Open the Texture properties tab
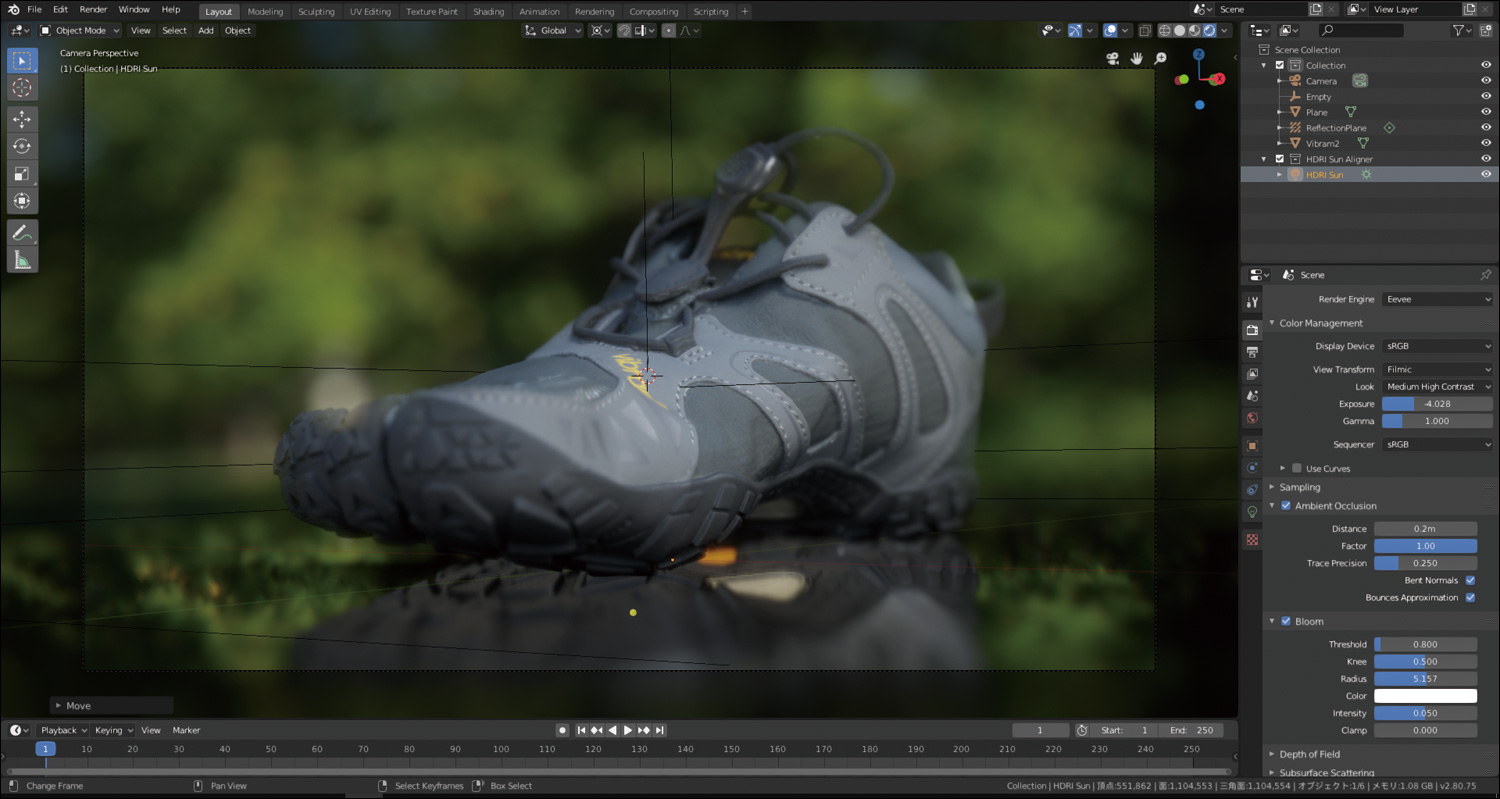The image size is (1500, 799). point(1252,540)
